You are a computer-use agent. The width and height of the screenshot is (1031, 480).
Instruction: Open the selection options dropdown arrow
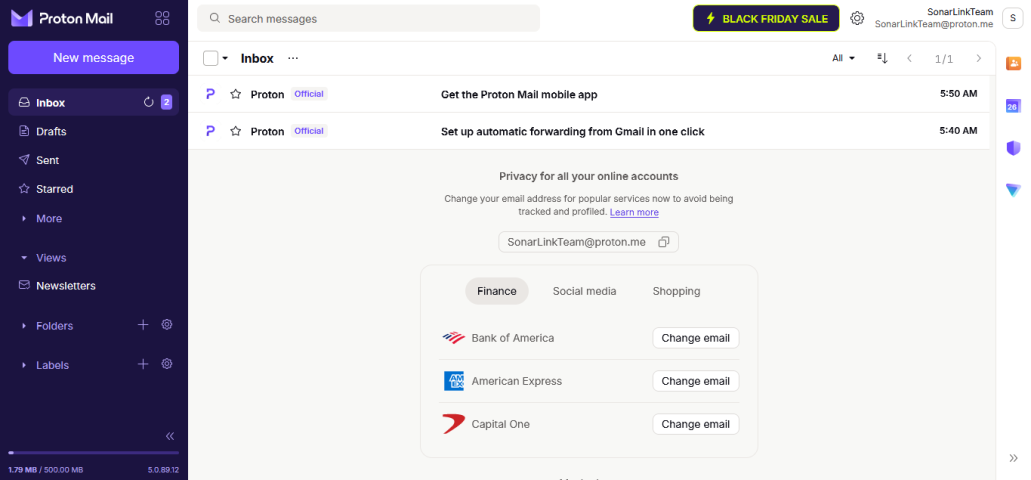click(225, 59)
